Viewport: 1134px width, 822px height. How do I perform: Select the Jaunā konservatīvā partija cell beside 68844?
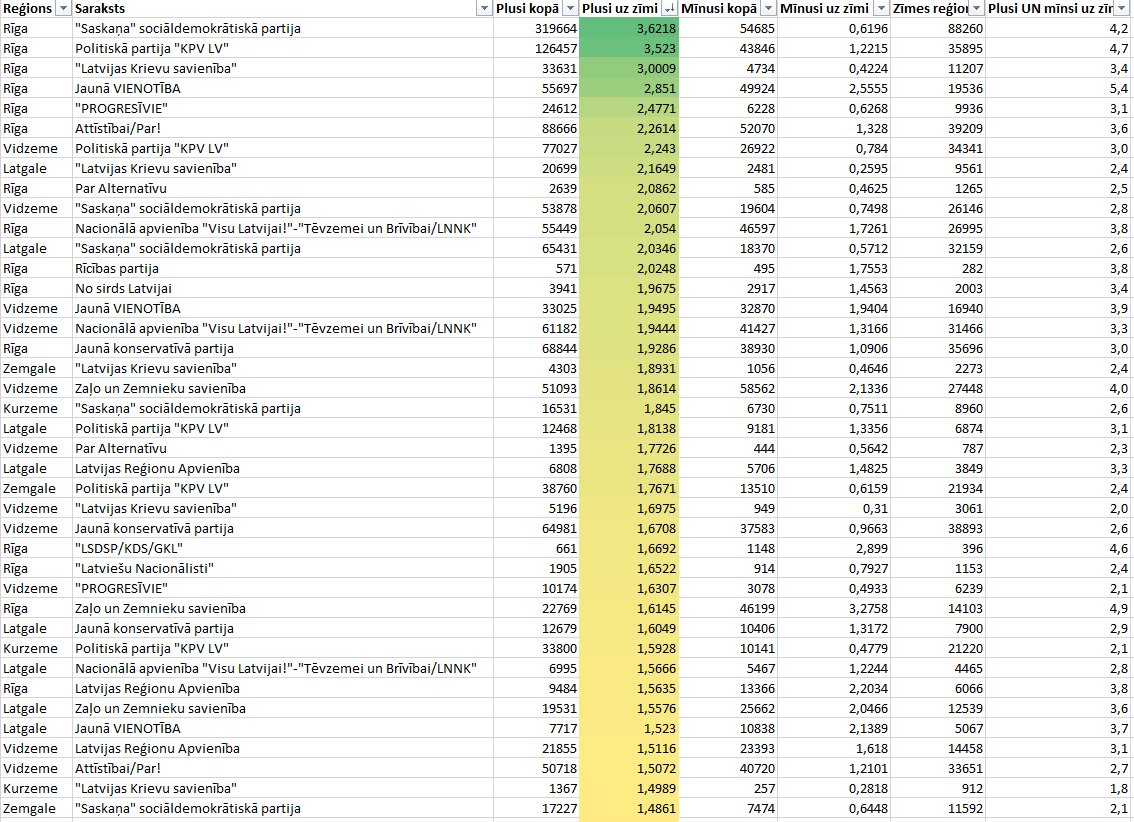click(283, 348)
